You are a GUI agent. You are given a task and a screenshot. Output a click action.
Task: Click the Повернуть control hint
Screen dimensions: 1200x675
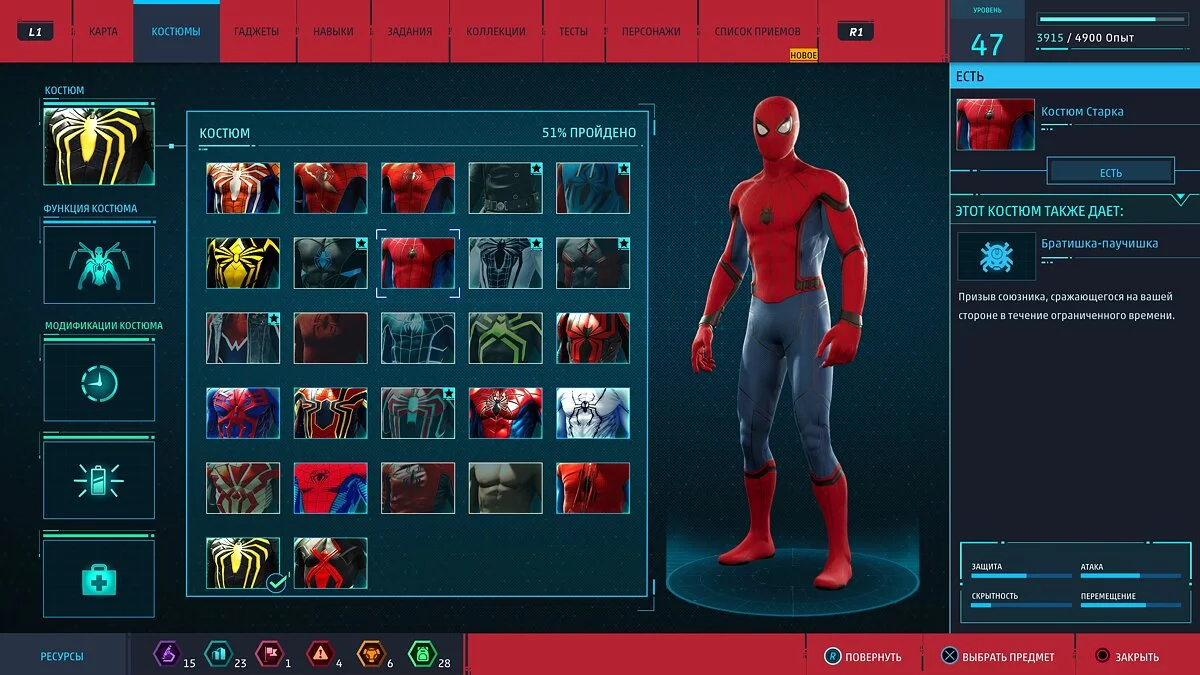point(862,656)
